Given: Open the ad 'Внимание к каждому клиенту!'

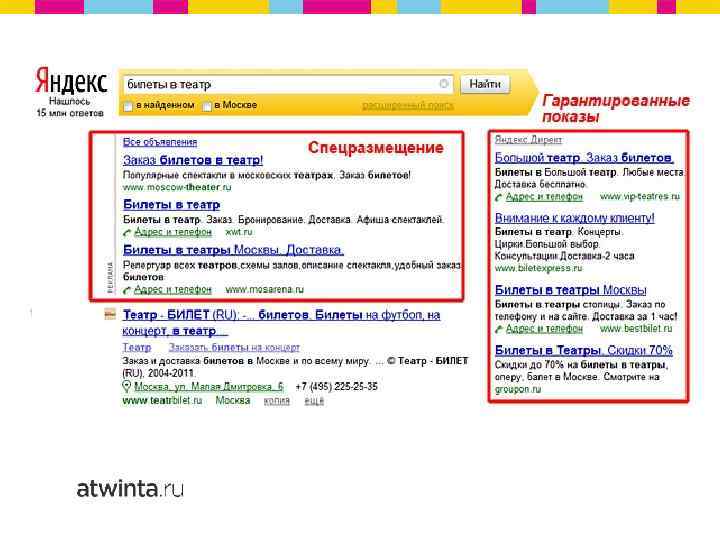Looking at the screenshot, I should pyautogui.click(x=574, y=218).
